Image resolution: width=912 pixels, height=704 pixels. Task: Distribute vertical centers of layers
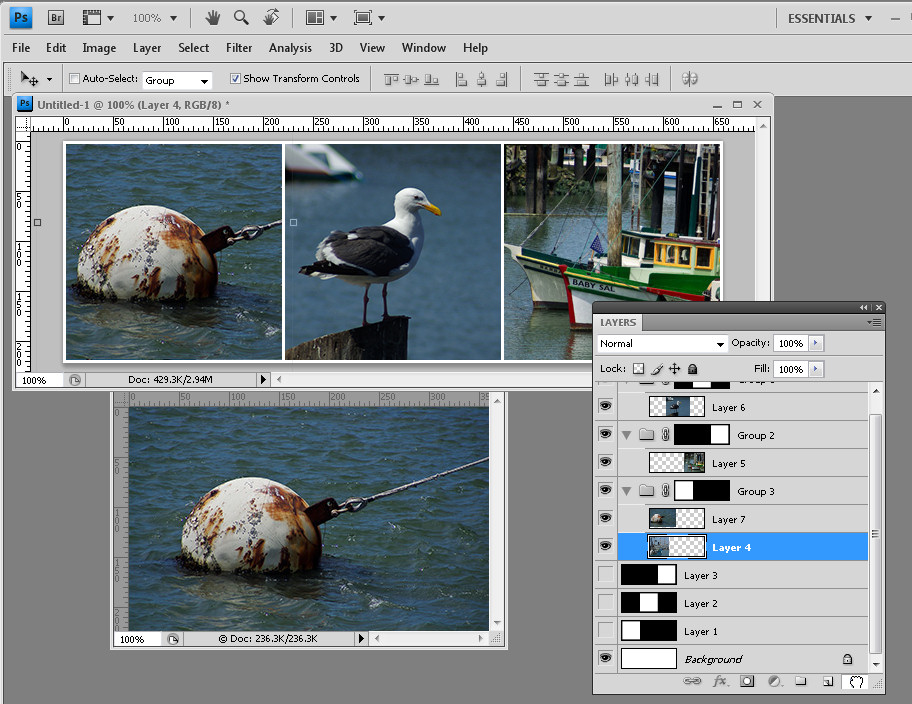coord(561,79)
